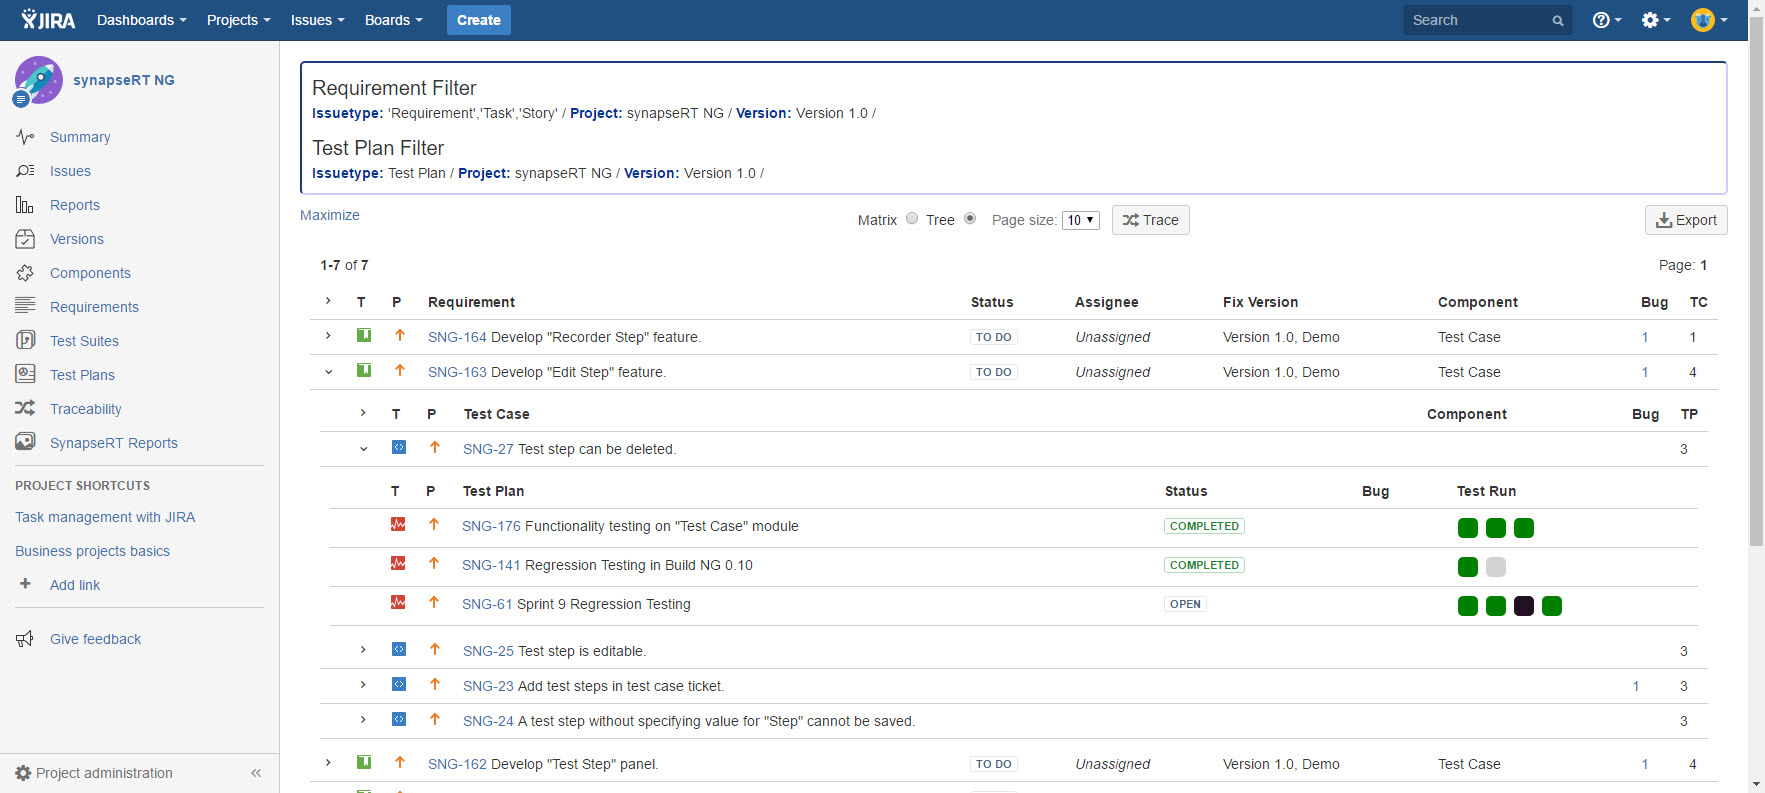The width and height of the screenshot is (1765, 793).
Task: Click the Versions sidebar icon
Action: coord(25,239)
